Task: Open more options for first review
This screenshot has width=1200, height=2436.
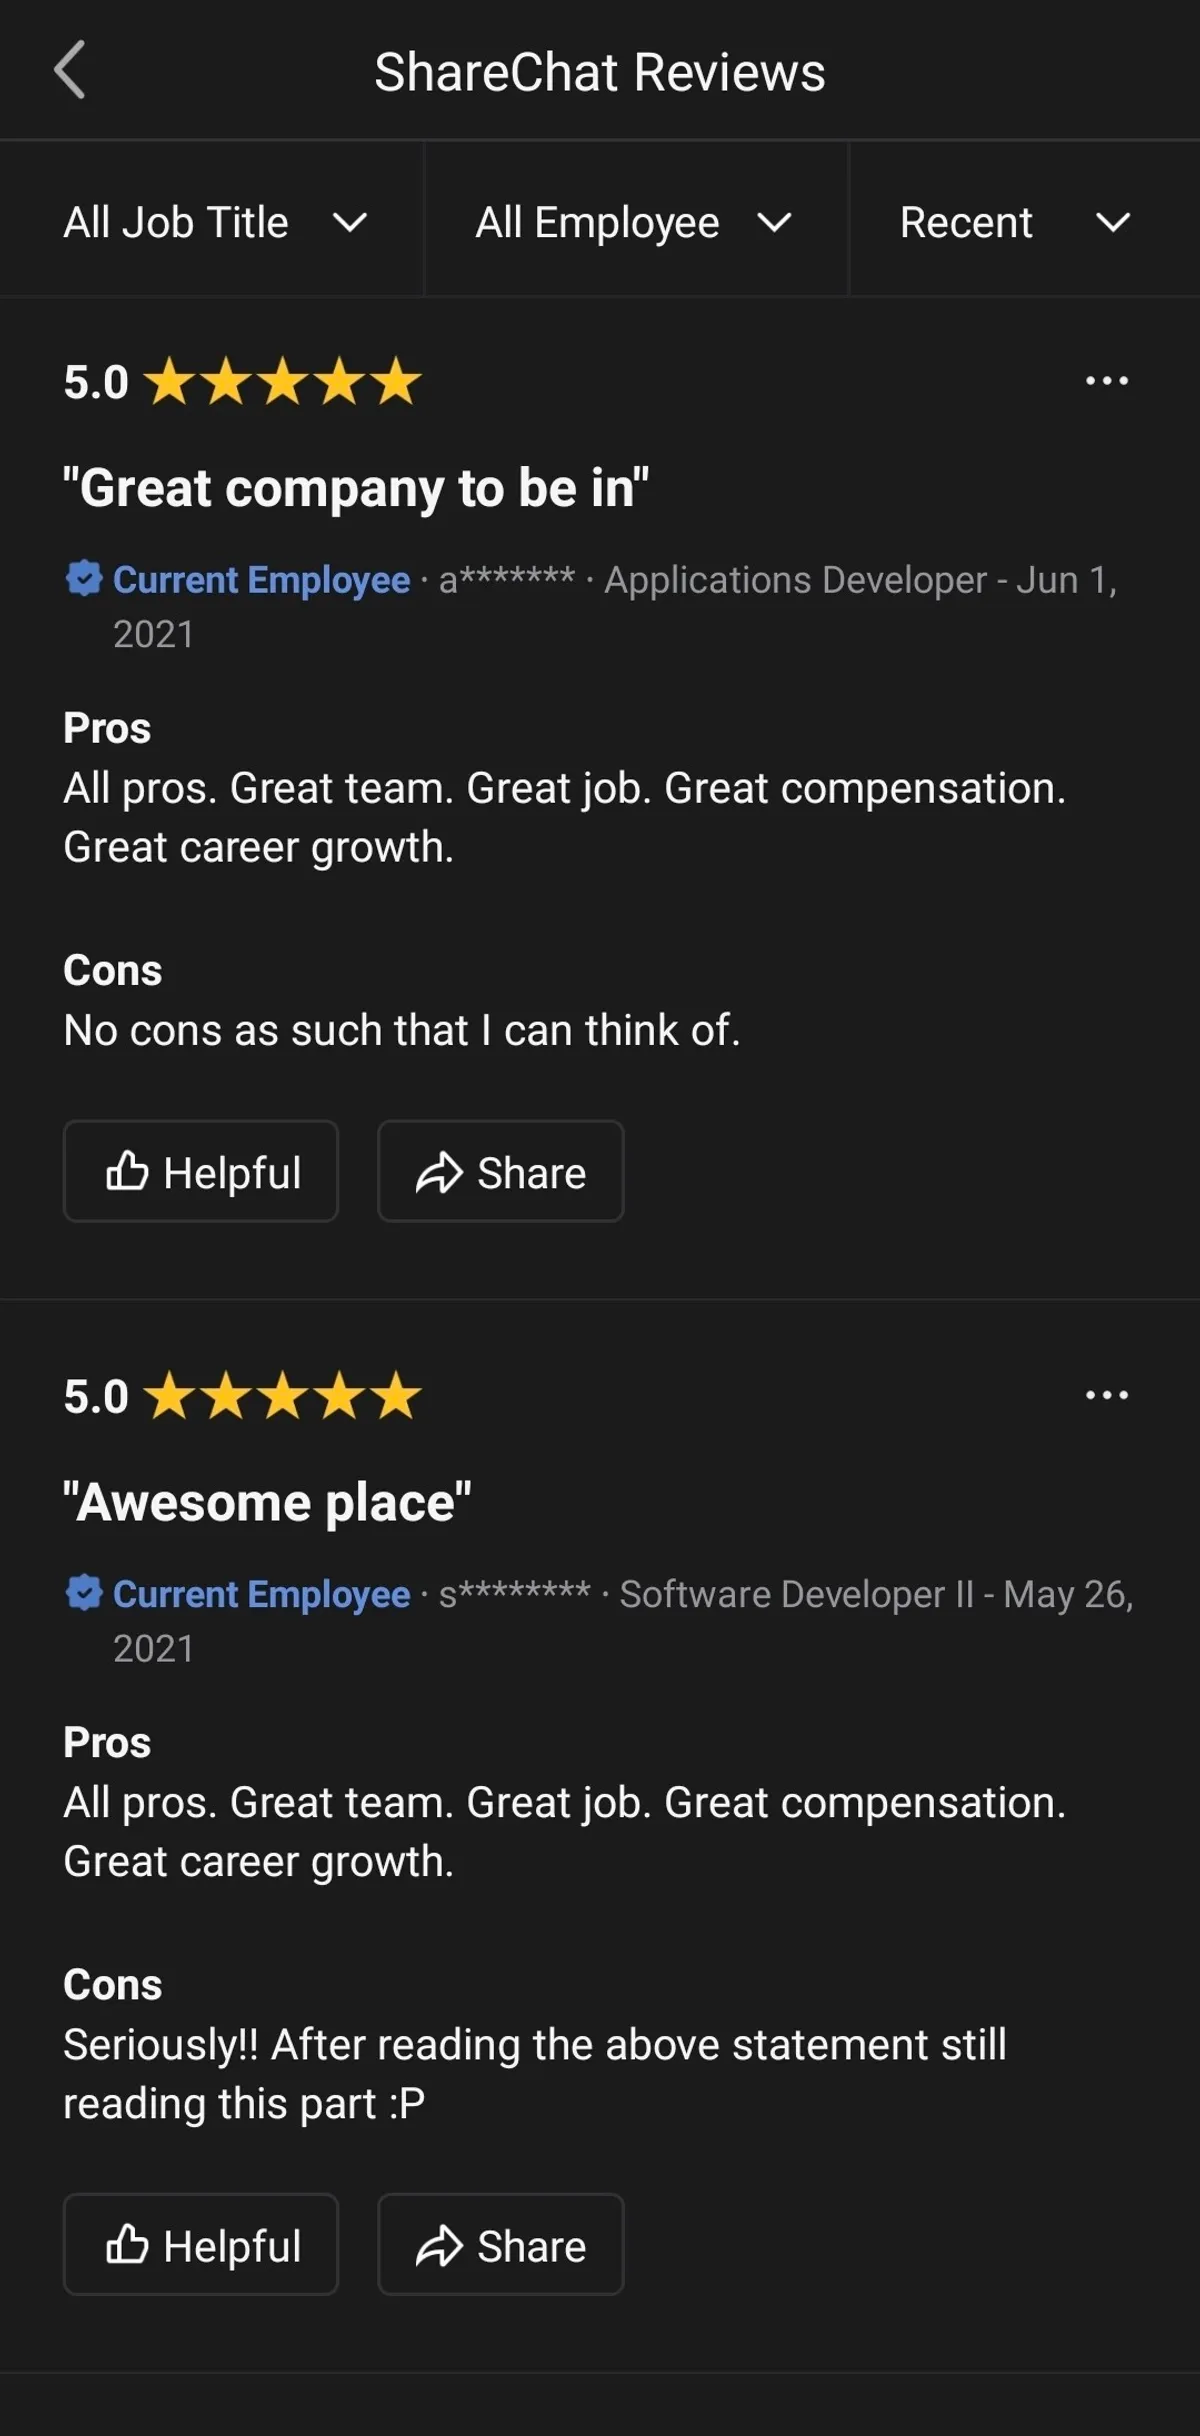Action: point(1106,381)
